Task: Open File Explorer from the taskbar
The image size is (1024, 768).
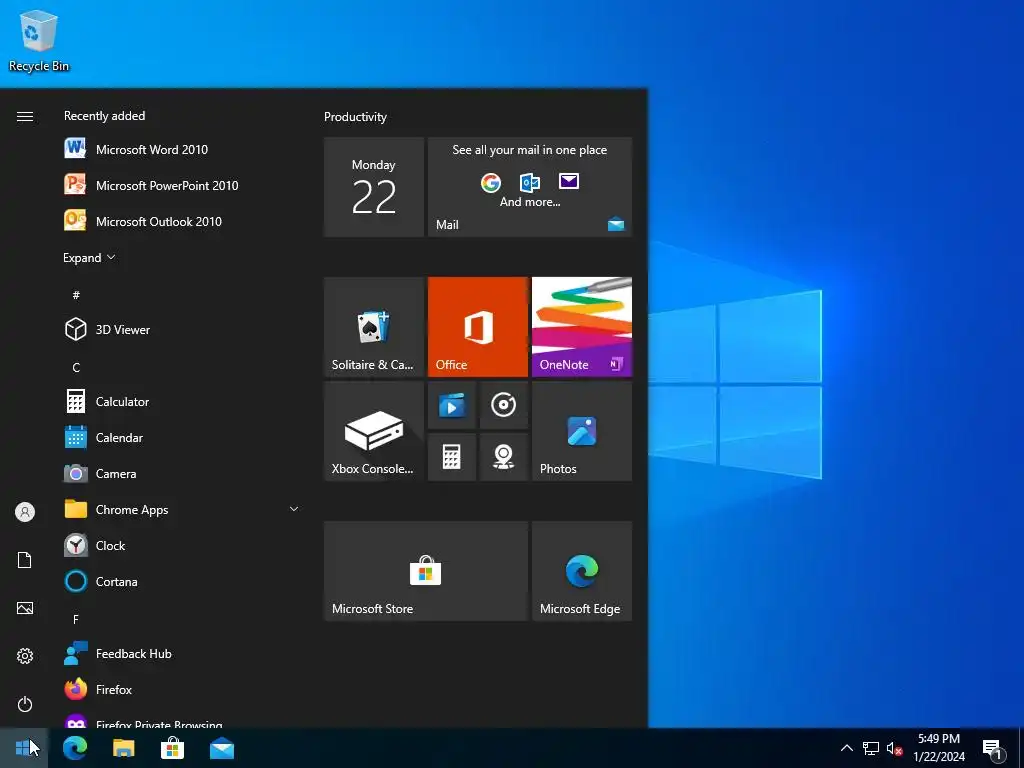Action: click(x=123, y=748)
